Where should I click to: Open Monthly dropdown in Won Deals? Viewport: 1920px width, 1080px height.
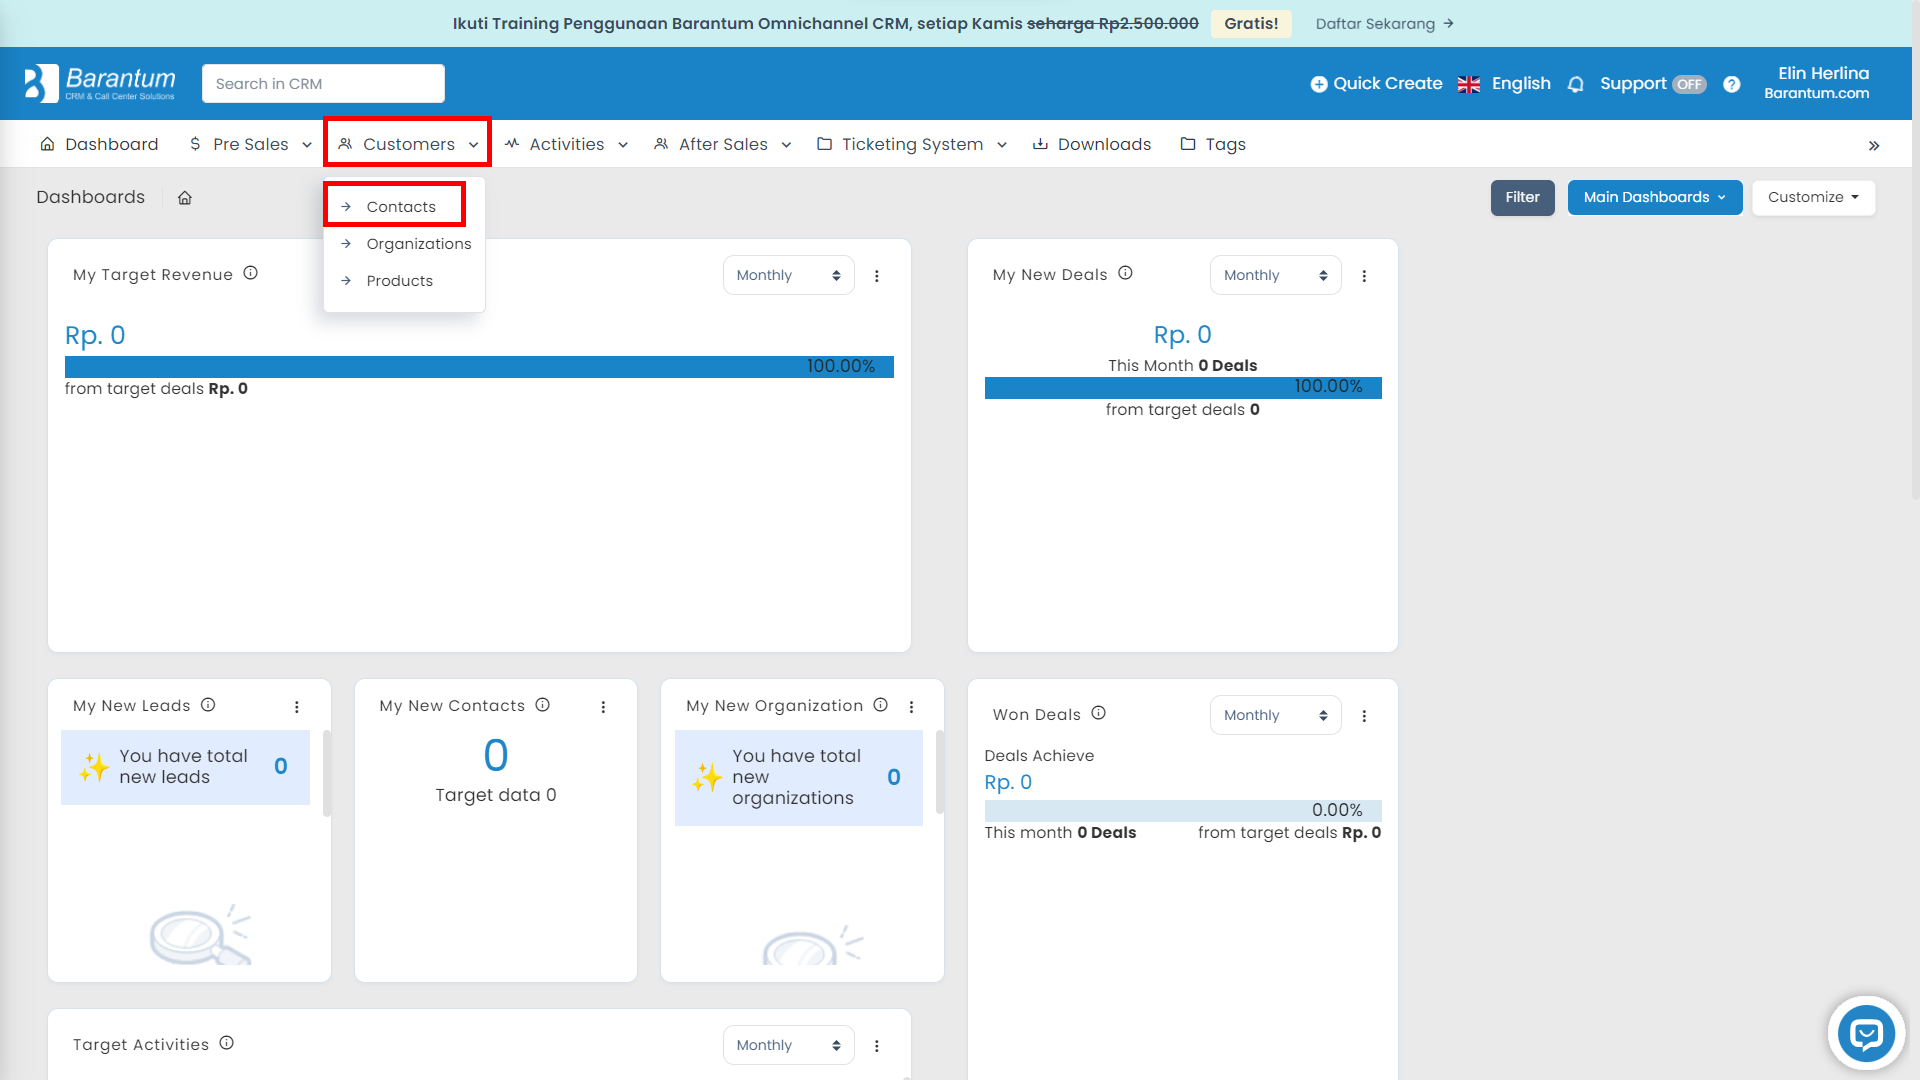pyautogui.click(x=1275, y=715)
